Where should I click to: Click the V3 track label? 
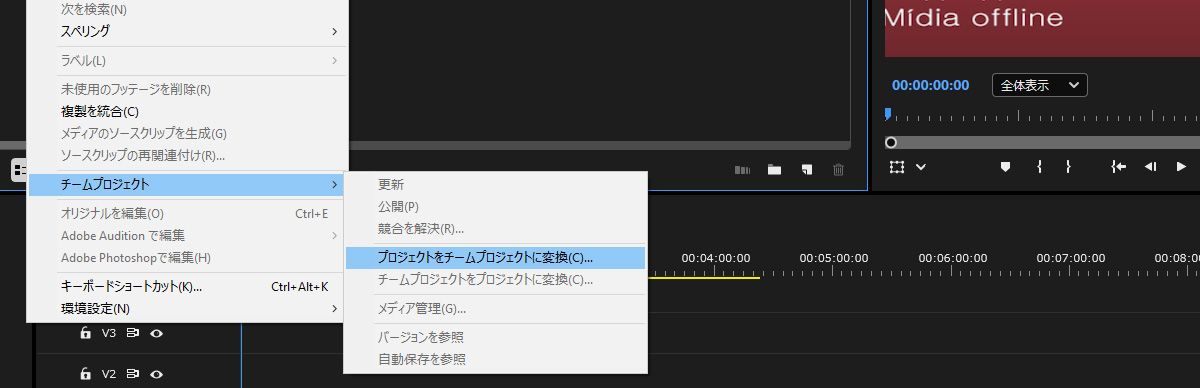(x=109, y=334)
